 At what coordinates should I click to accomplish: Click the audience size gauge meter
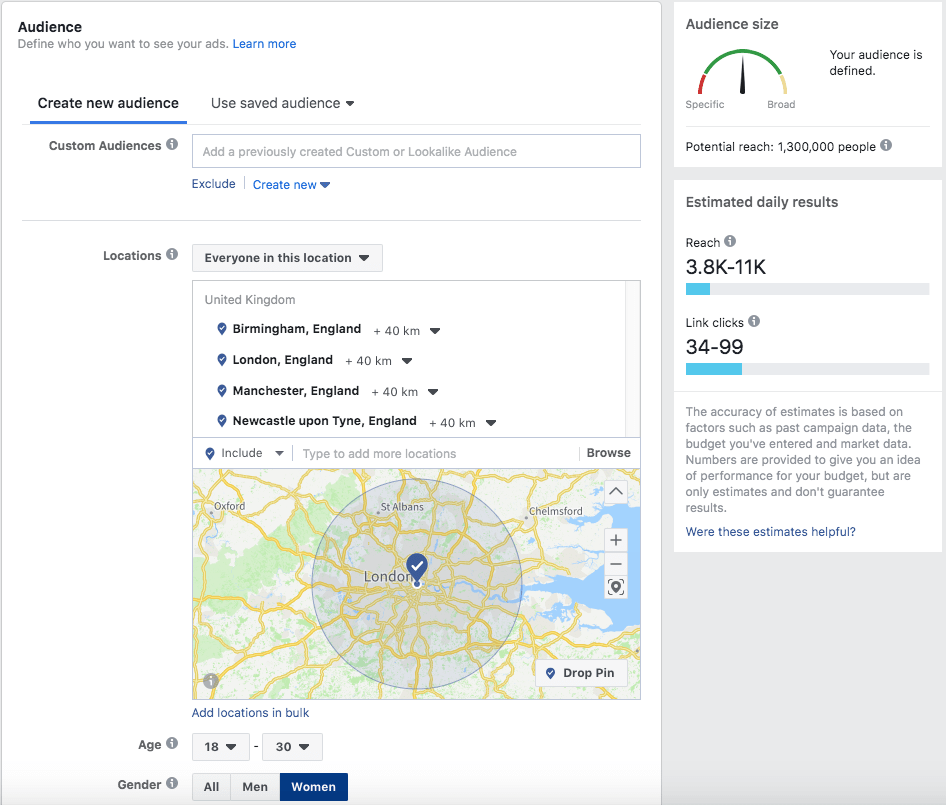click(742, 72)
